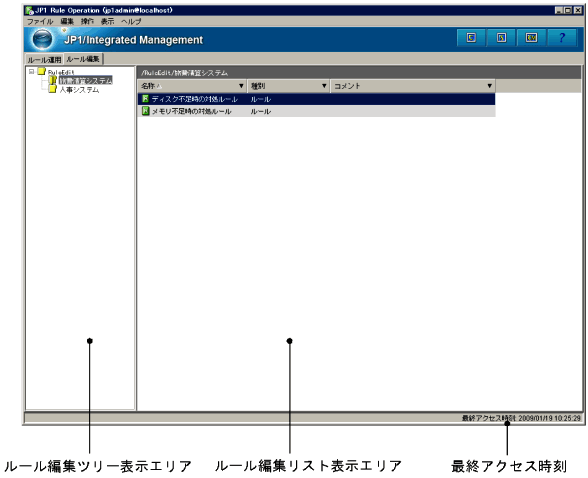The height and width of the screenshot is (478, 588).
Task: Click the second toolbar button with S icon
Action: [x=501, y=37]
